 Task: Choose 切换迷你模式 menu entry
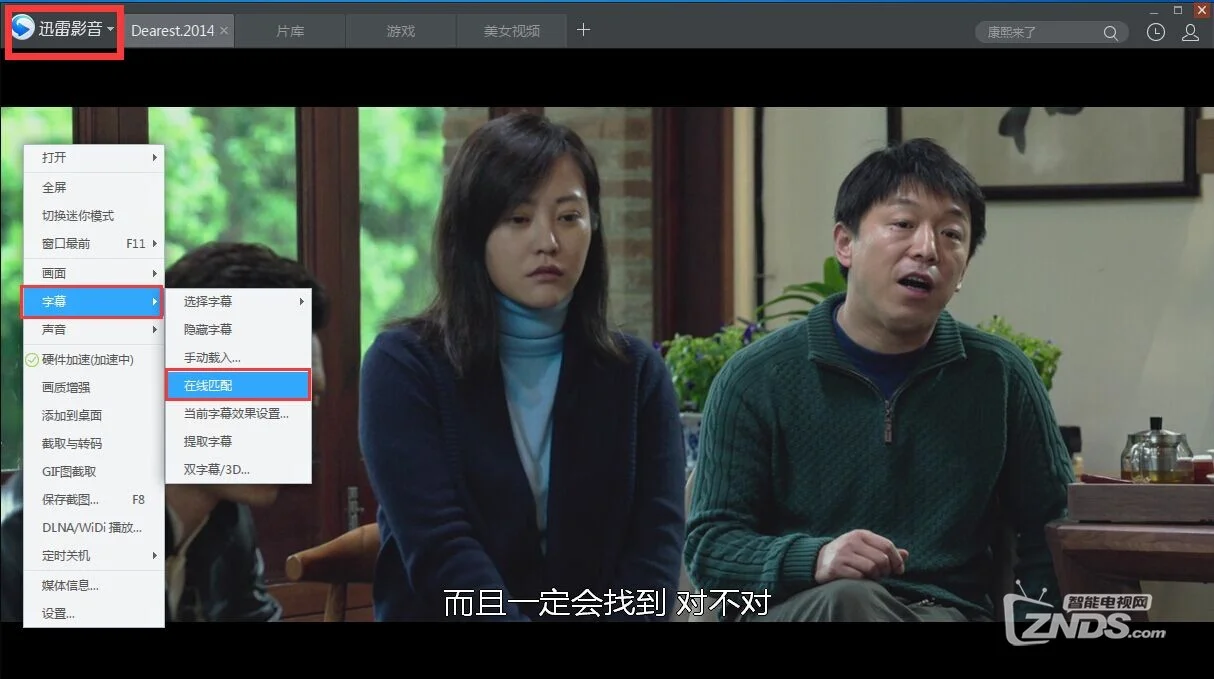pyautogui.click(x=94, y=215)
